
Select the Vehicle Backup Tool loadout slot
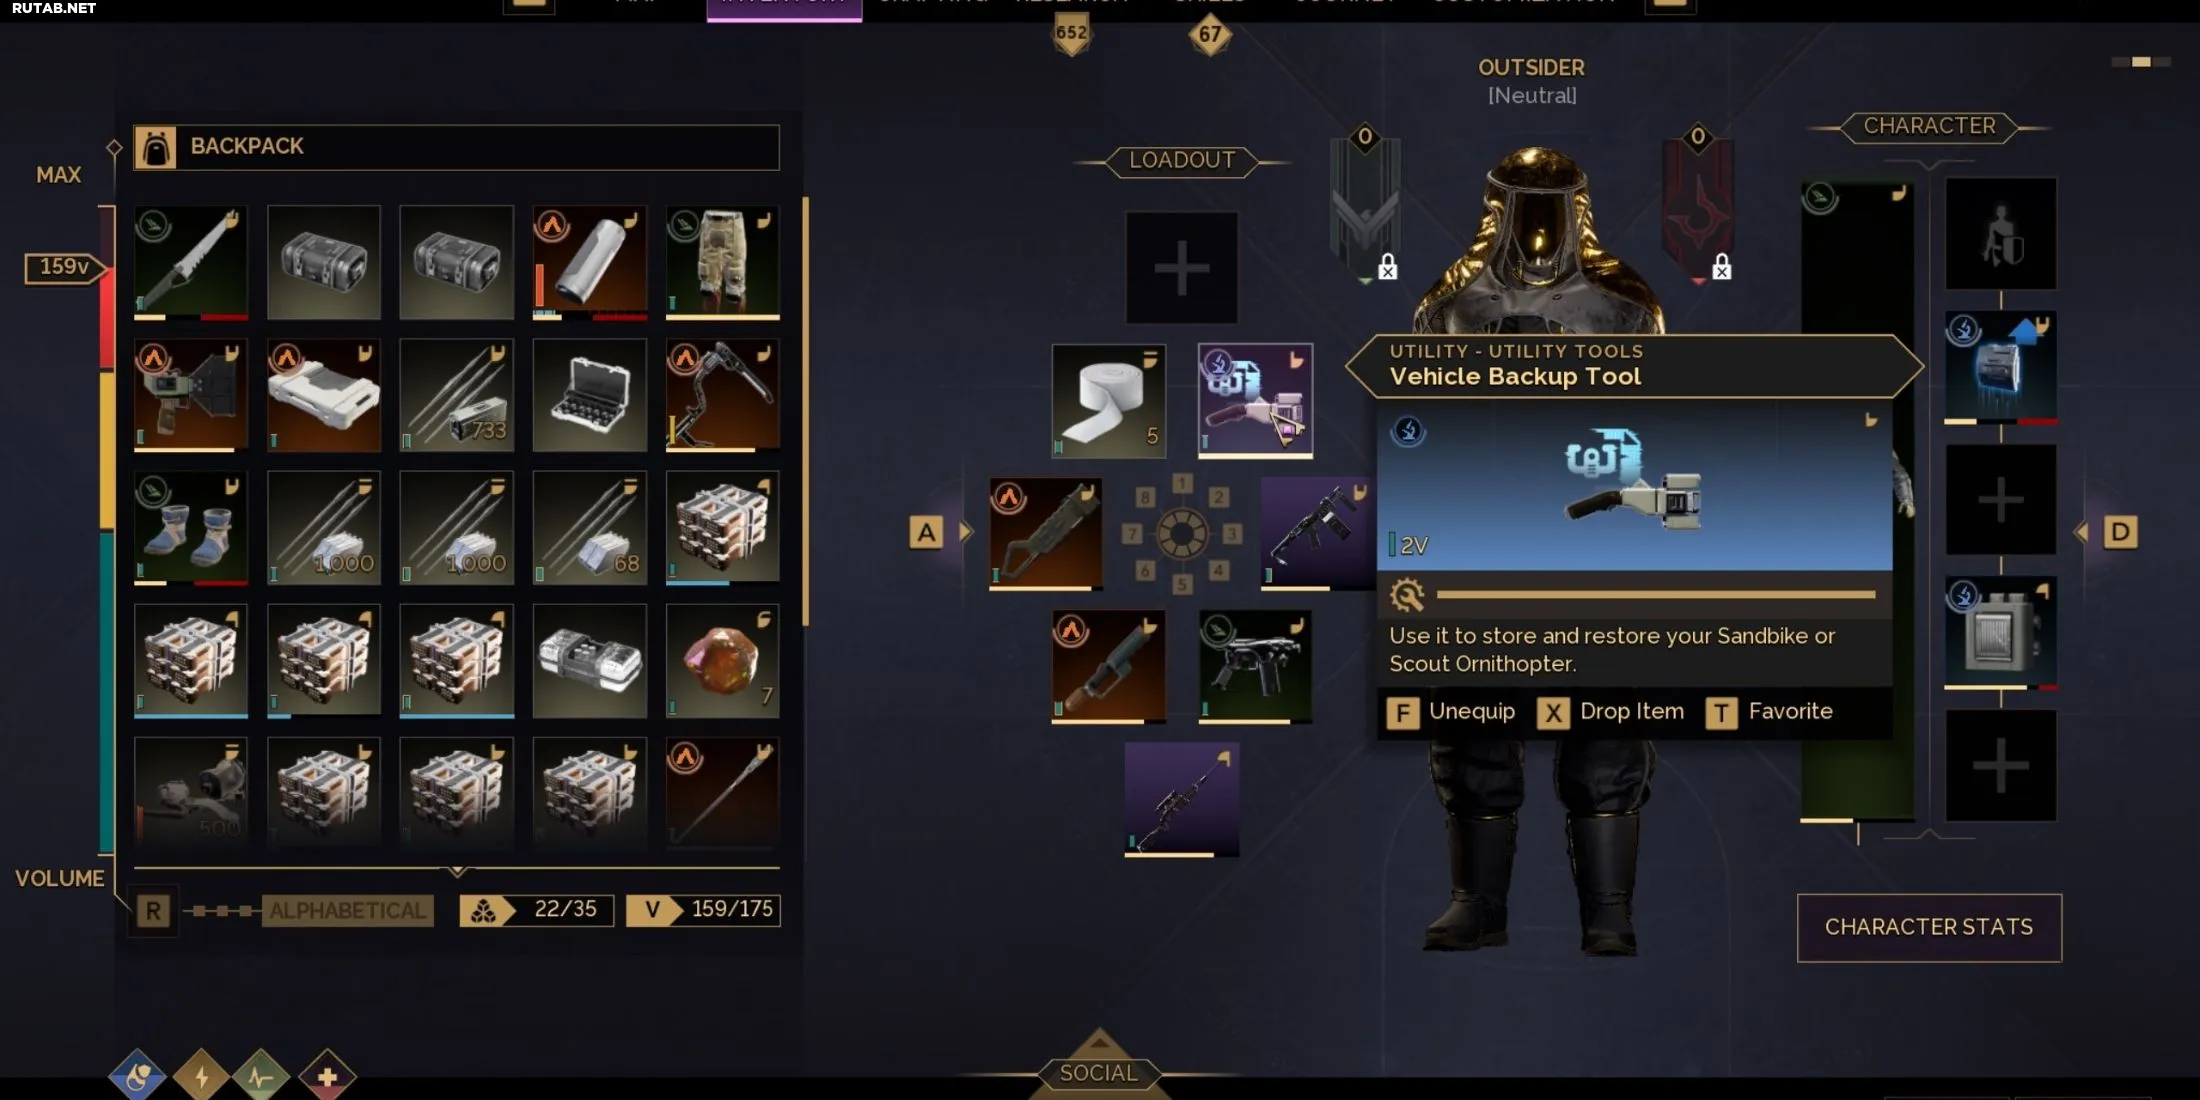click(1255, 400)
